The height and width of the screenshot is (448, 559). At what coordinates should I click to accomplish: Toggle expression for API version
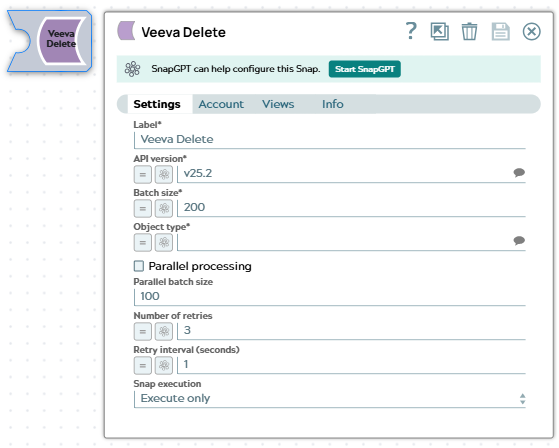point(143,174)
